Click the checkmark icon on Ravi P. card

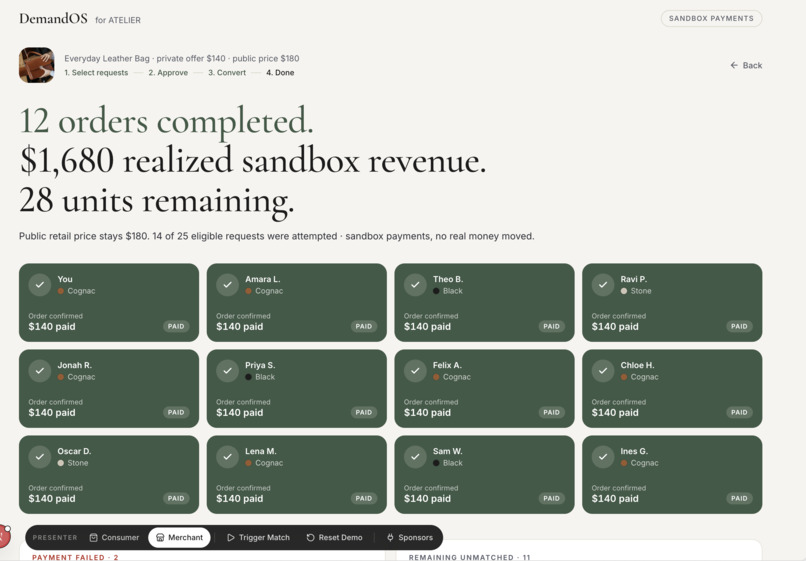pos(603,284)
